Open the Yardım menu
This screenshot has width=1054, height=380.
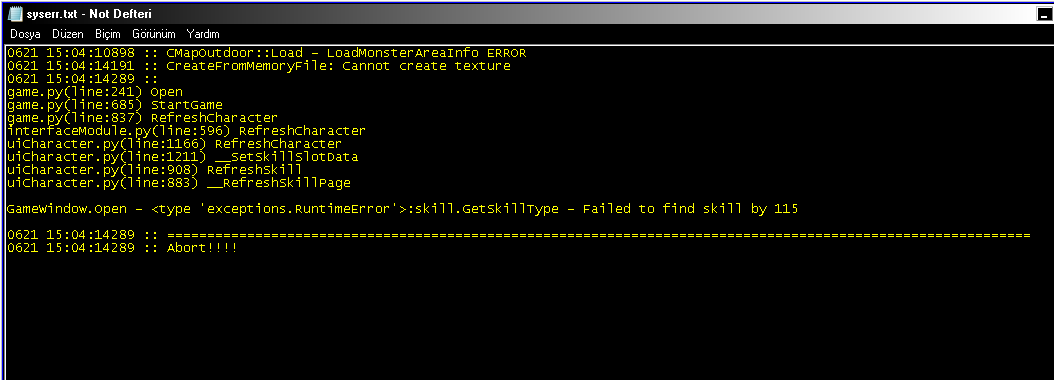pos(203,34)
